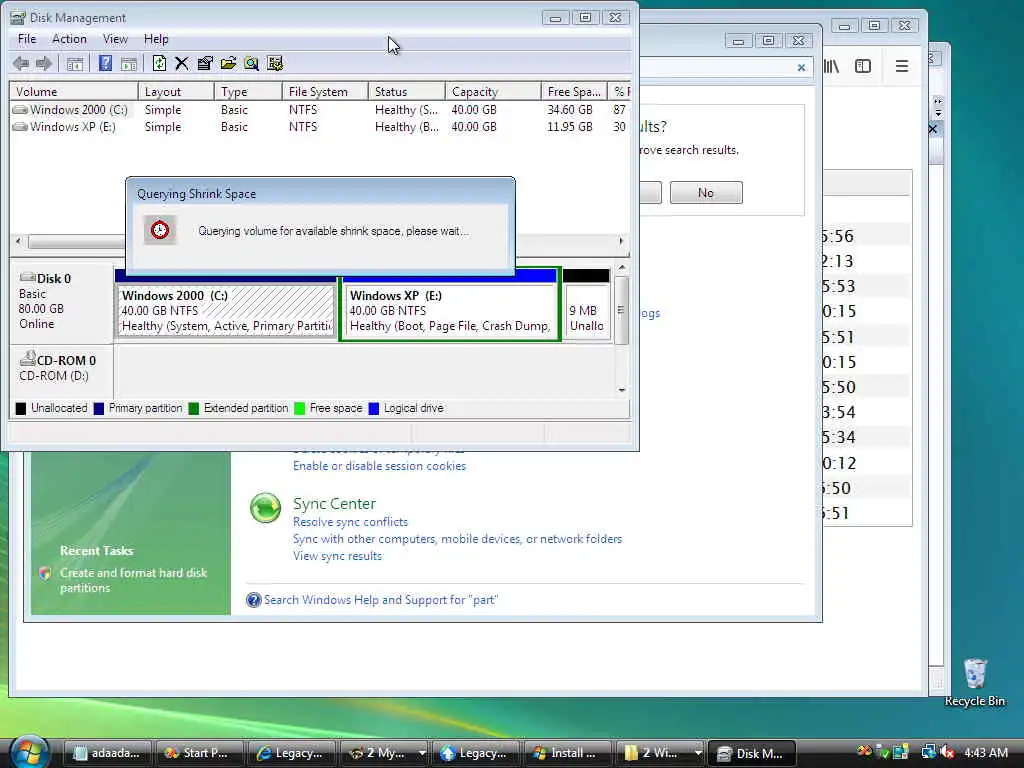Click the down arrow of disk pane scrollbar
The width and height of the screenshot is (1024, 768).
pos(622,390)
